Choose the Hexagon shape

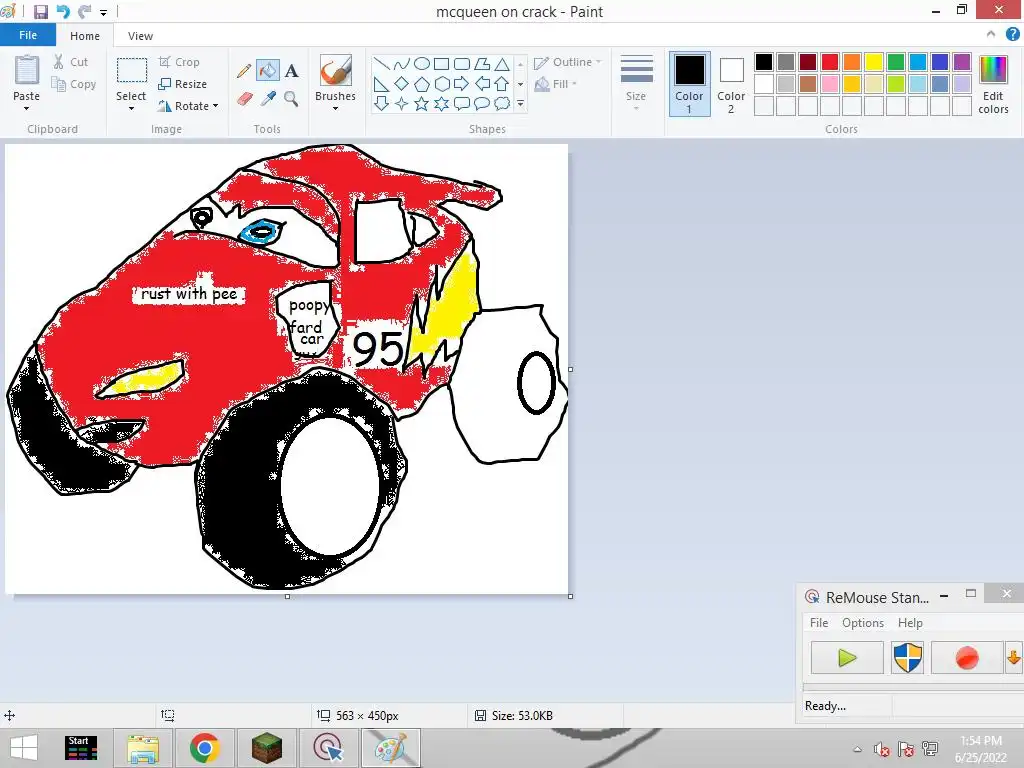click(441, 84)
